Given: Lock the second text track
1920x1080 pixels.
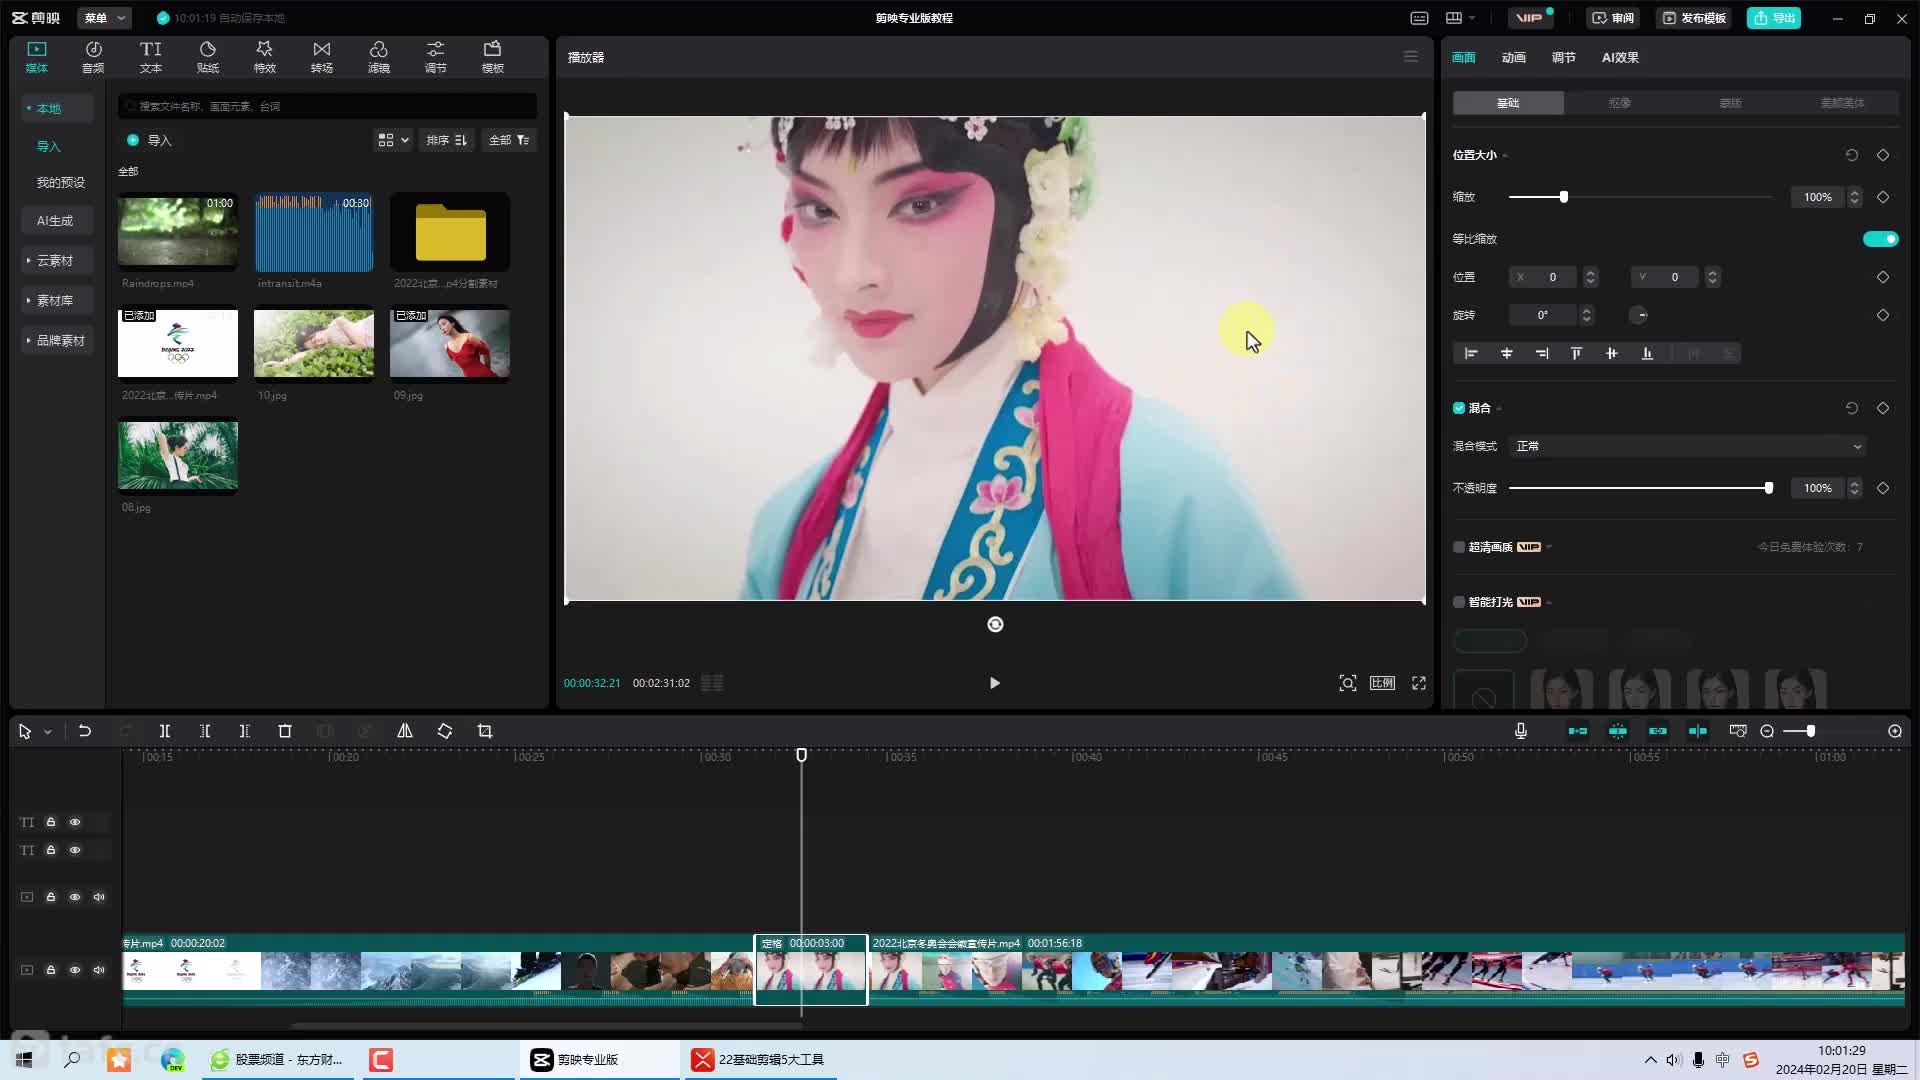Looking at the screenshot, I should tap(51, 850).
